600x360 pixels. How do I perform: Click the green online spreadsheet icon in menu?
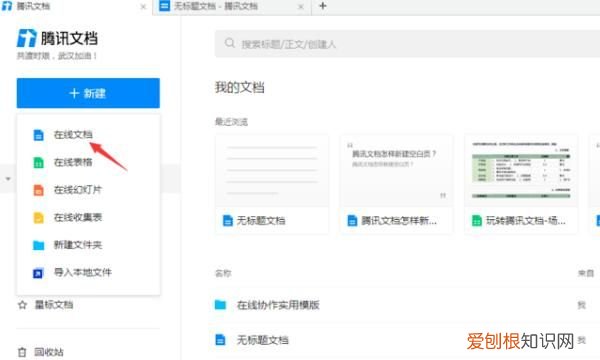(x=38, y=163)
